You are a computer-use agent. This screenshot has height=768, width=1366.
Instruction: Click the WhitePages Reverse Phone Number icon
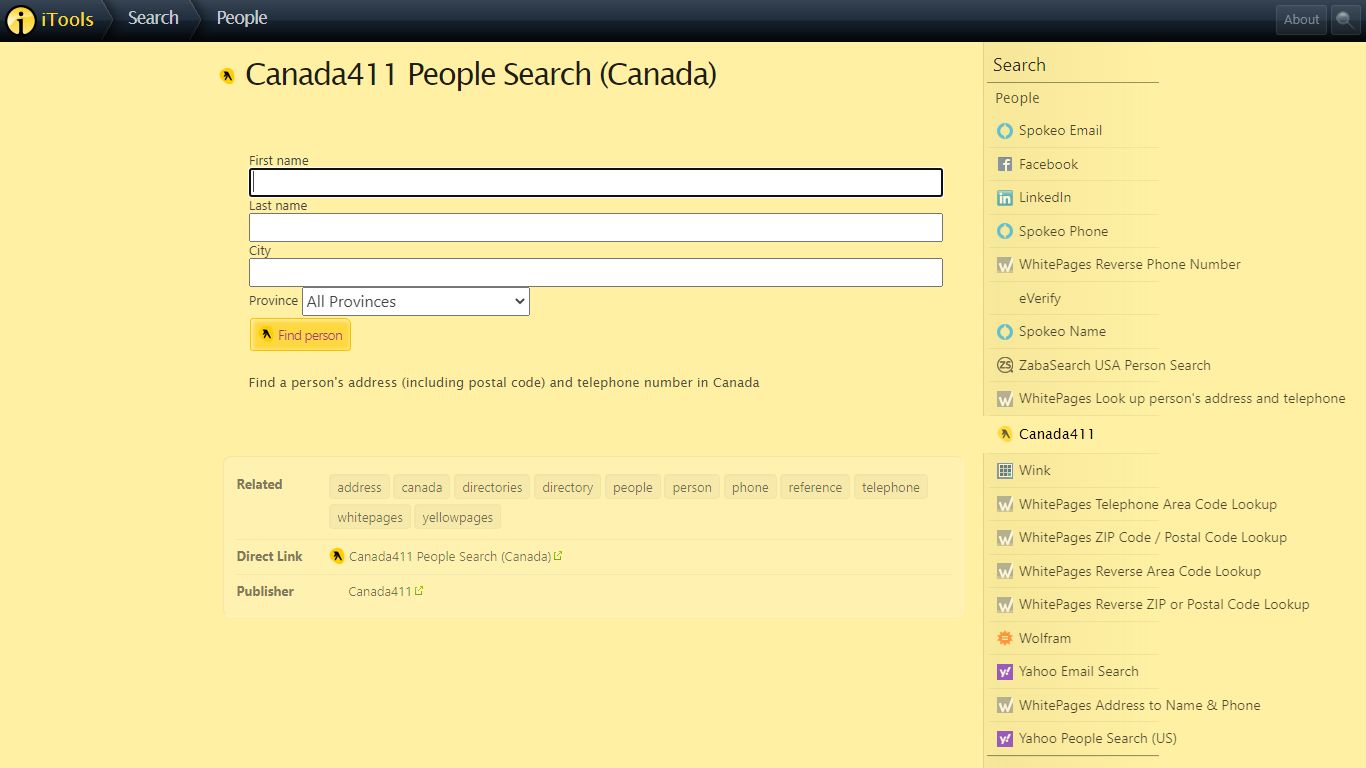(1005, 265)
